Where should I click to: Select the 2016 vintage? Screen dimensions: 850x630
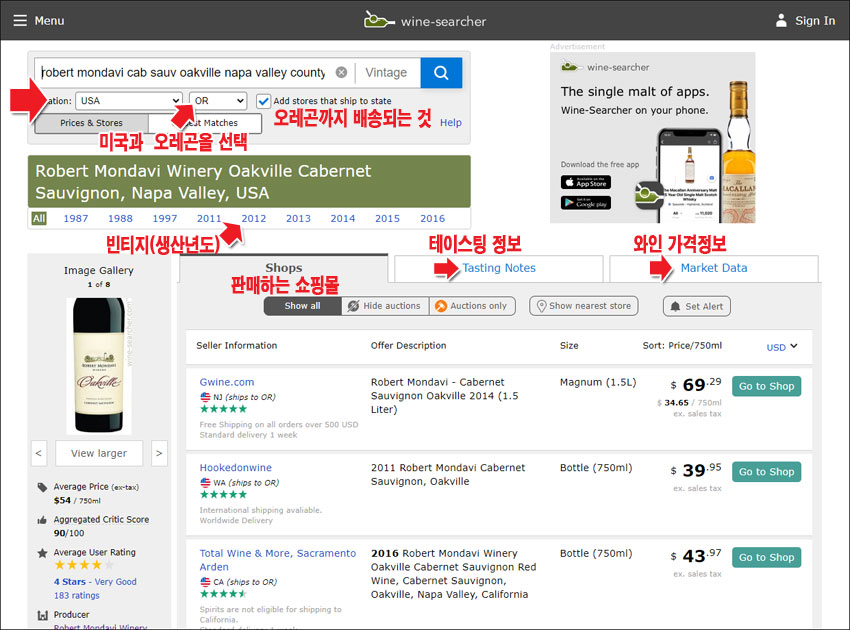[433, 218]
